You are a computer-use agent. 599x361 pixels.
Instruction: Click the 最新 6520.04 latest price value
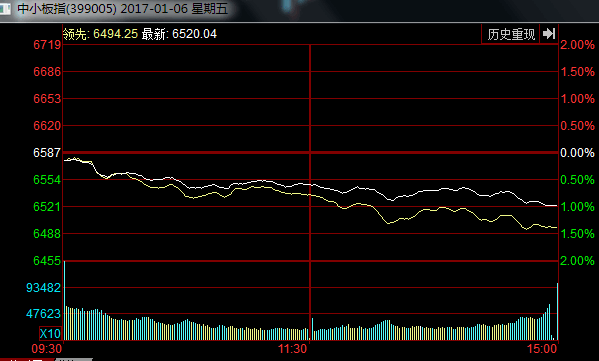179,34
